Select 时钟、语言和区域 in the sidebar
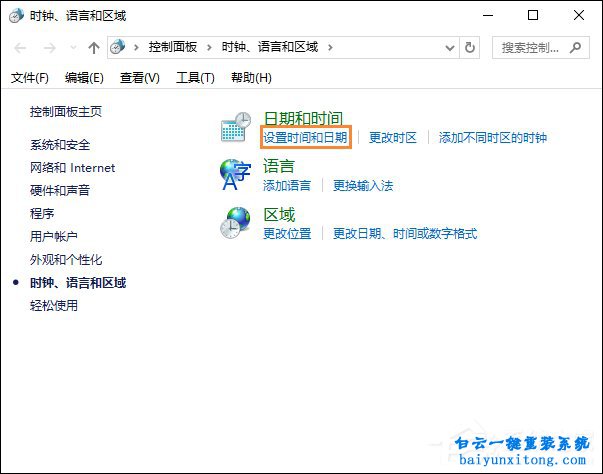 click(x=78, y=283)
